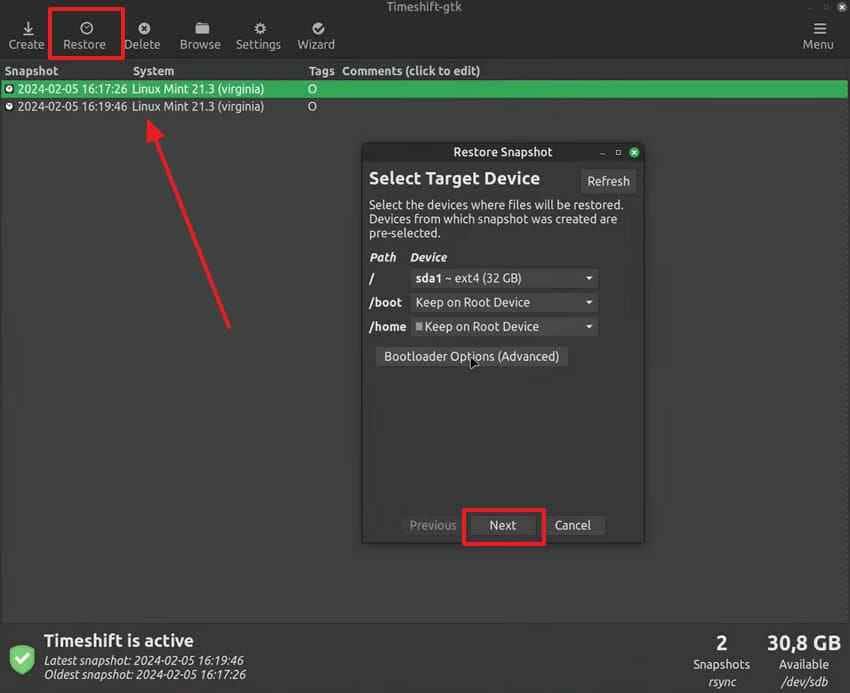This screenshot has height=693, width=850.
Task: Select highlighted snapshot 2024-02-05 16:17:26
Action: click(x=424, y=89)
